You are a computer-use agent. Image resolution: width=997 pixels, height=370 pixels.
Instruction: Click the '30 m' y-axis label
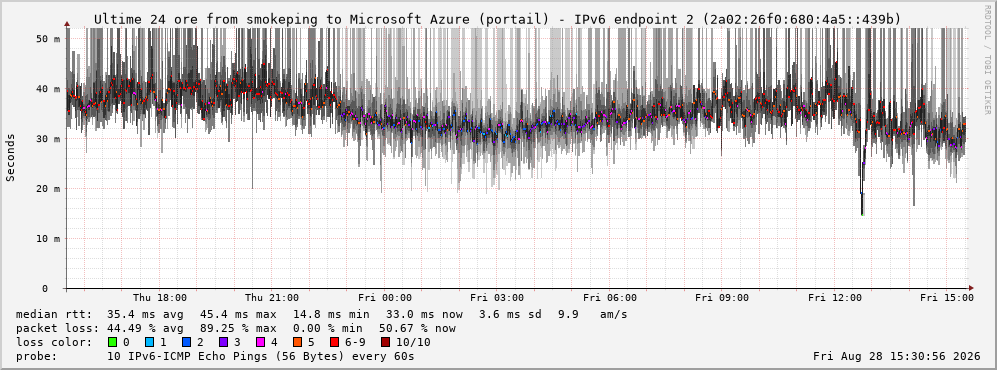(48, 139)
